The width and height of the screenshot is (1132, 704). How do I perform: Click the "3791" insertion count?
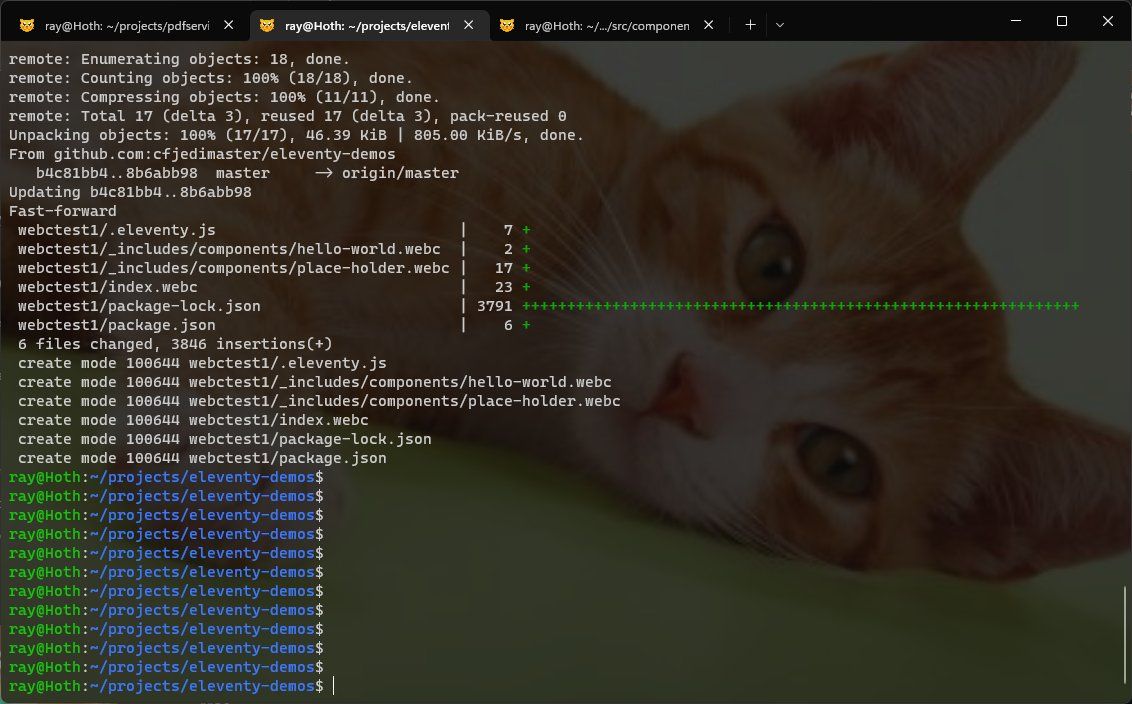pos(495,306)
